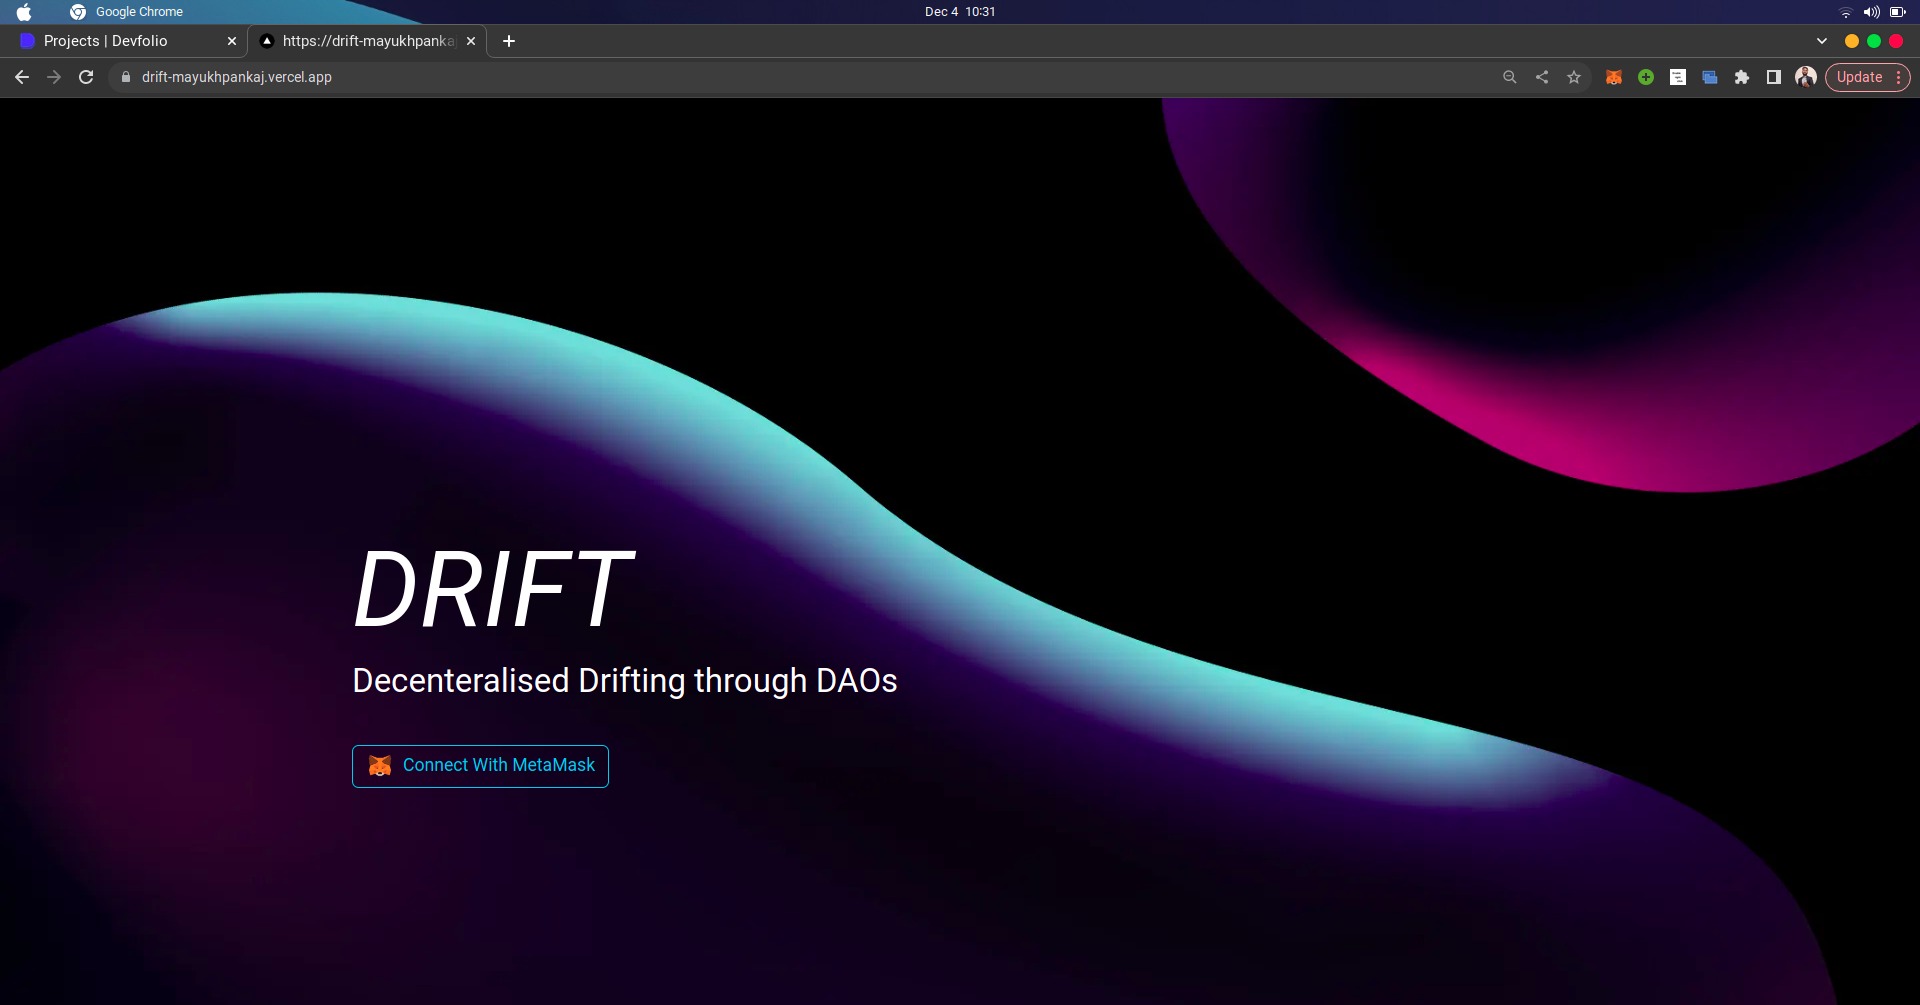This screenshot has width=1920, height=1005.
Task: Click 'Decenteralised Drifting through DAOs' tagline
Action: (625, 681)
